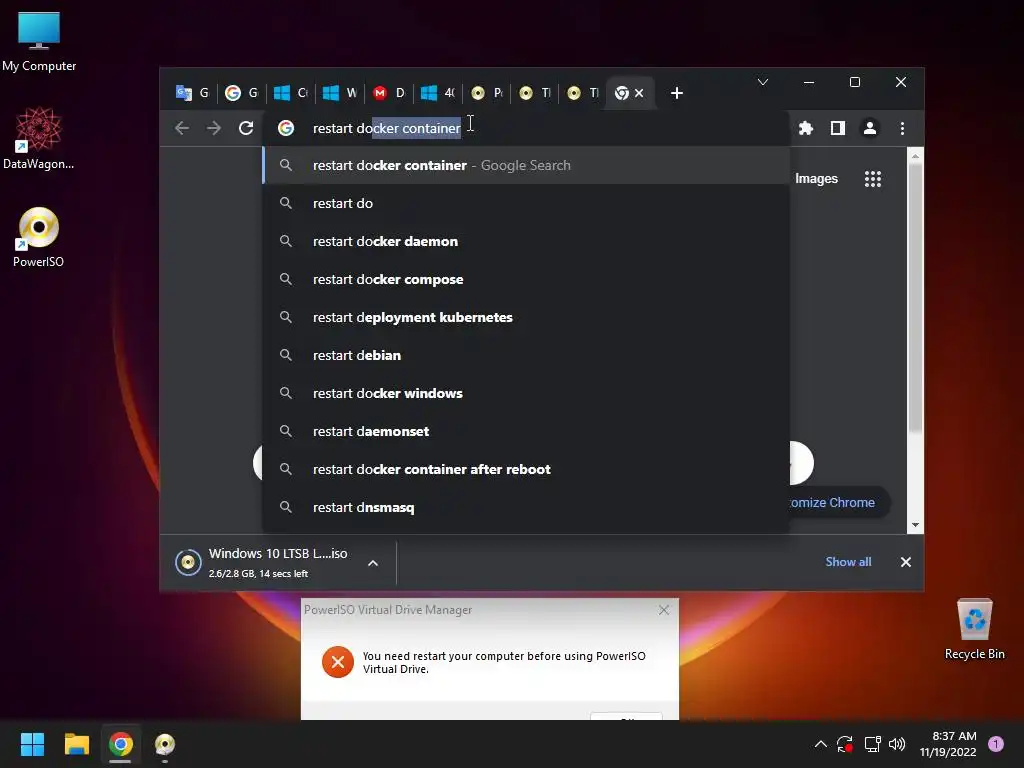Open the Google apps grid icon
Image resolution: width=1024 pixels, height=768 pixels.
coord(873,179)
